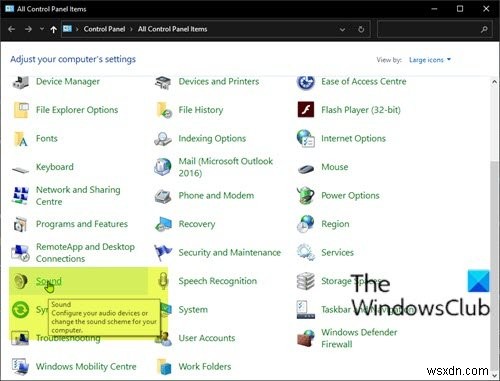Screen dimensions: 500x381
Task: Open Indexing Options icon
Action: (x=163, y=139)
